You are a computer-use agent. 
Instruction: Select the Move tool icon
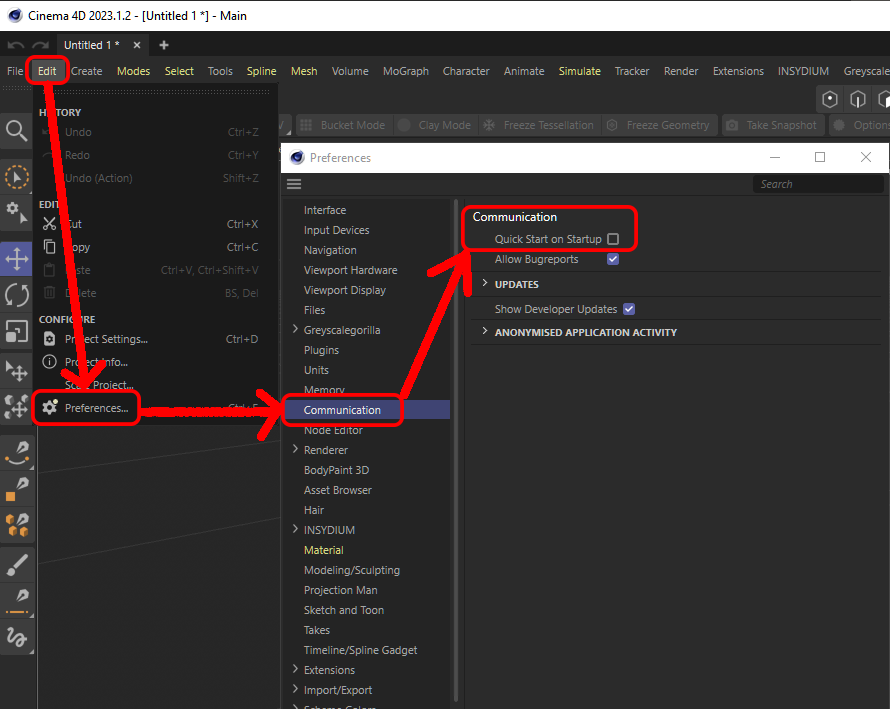[x=16, y=259]
